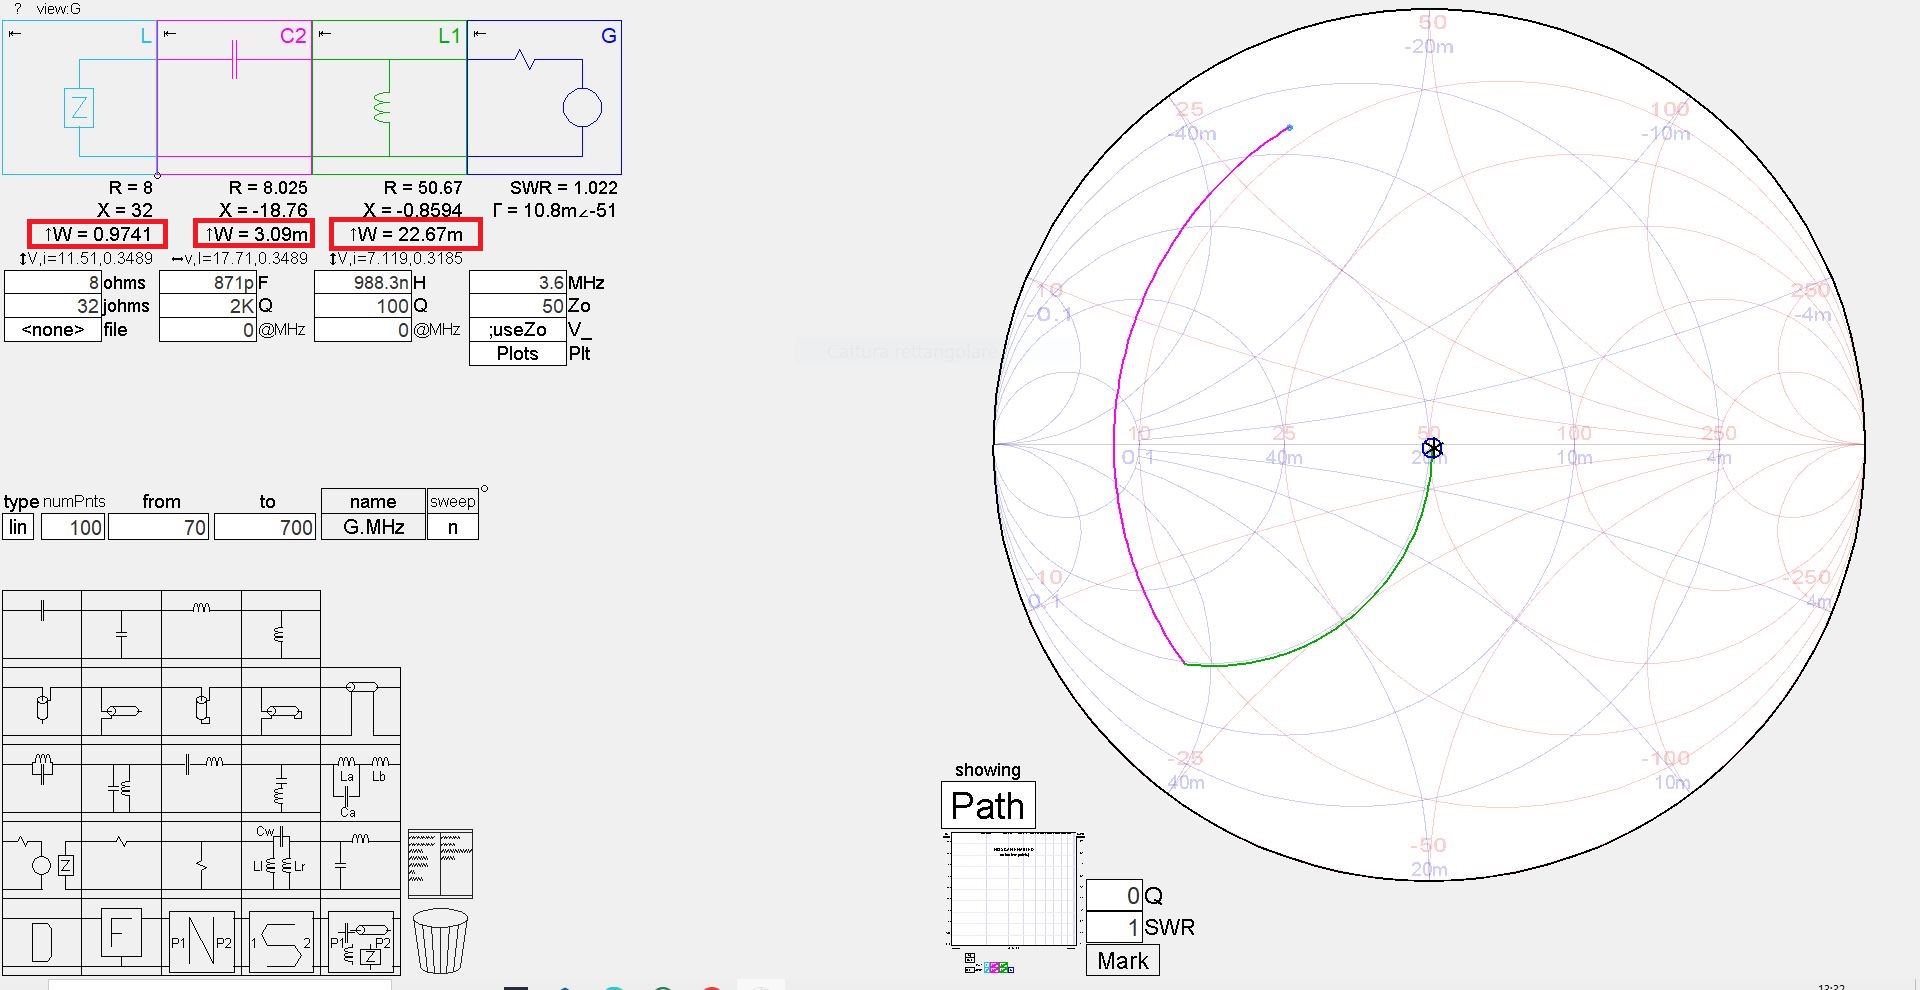Viewport: 1920px width, 990px height.
Task: Add the vertical shorted-stub transmission line component
Action: click(x=202, y=705)
